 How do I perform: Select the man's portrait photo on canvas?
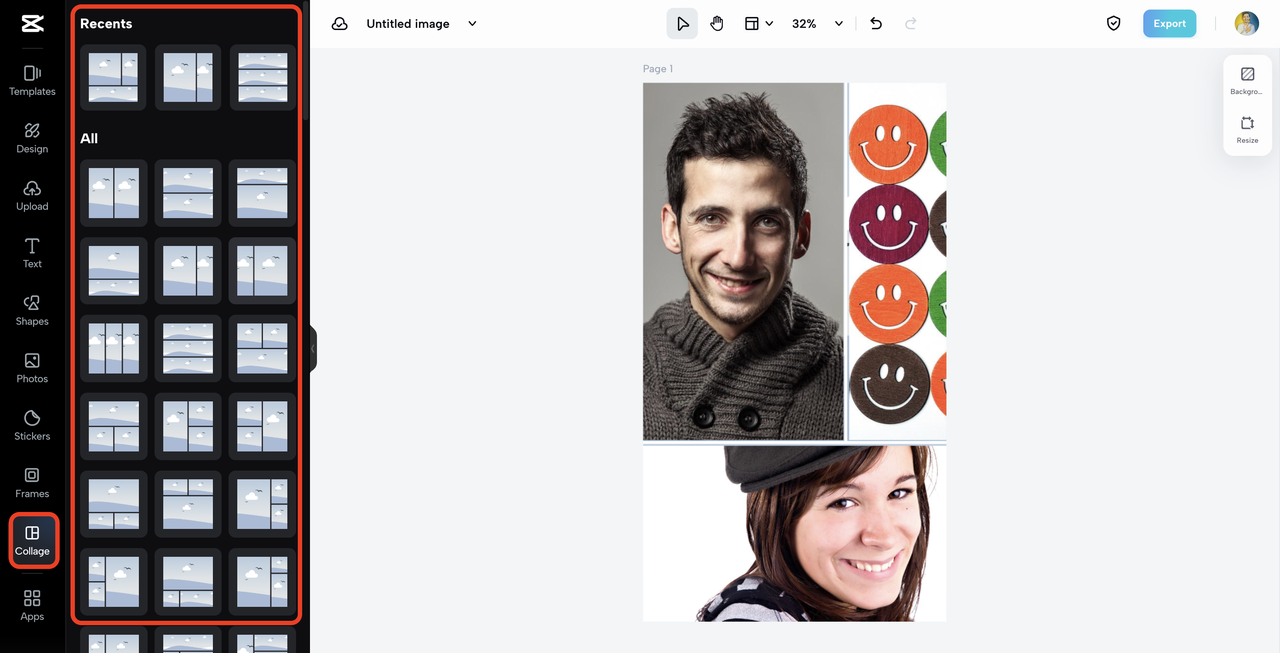[x=743, y=261]
